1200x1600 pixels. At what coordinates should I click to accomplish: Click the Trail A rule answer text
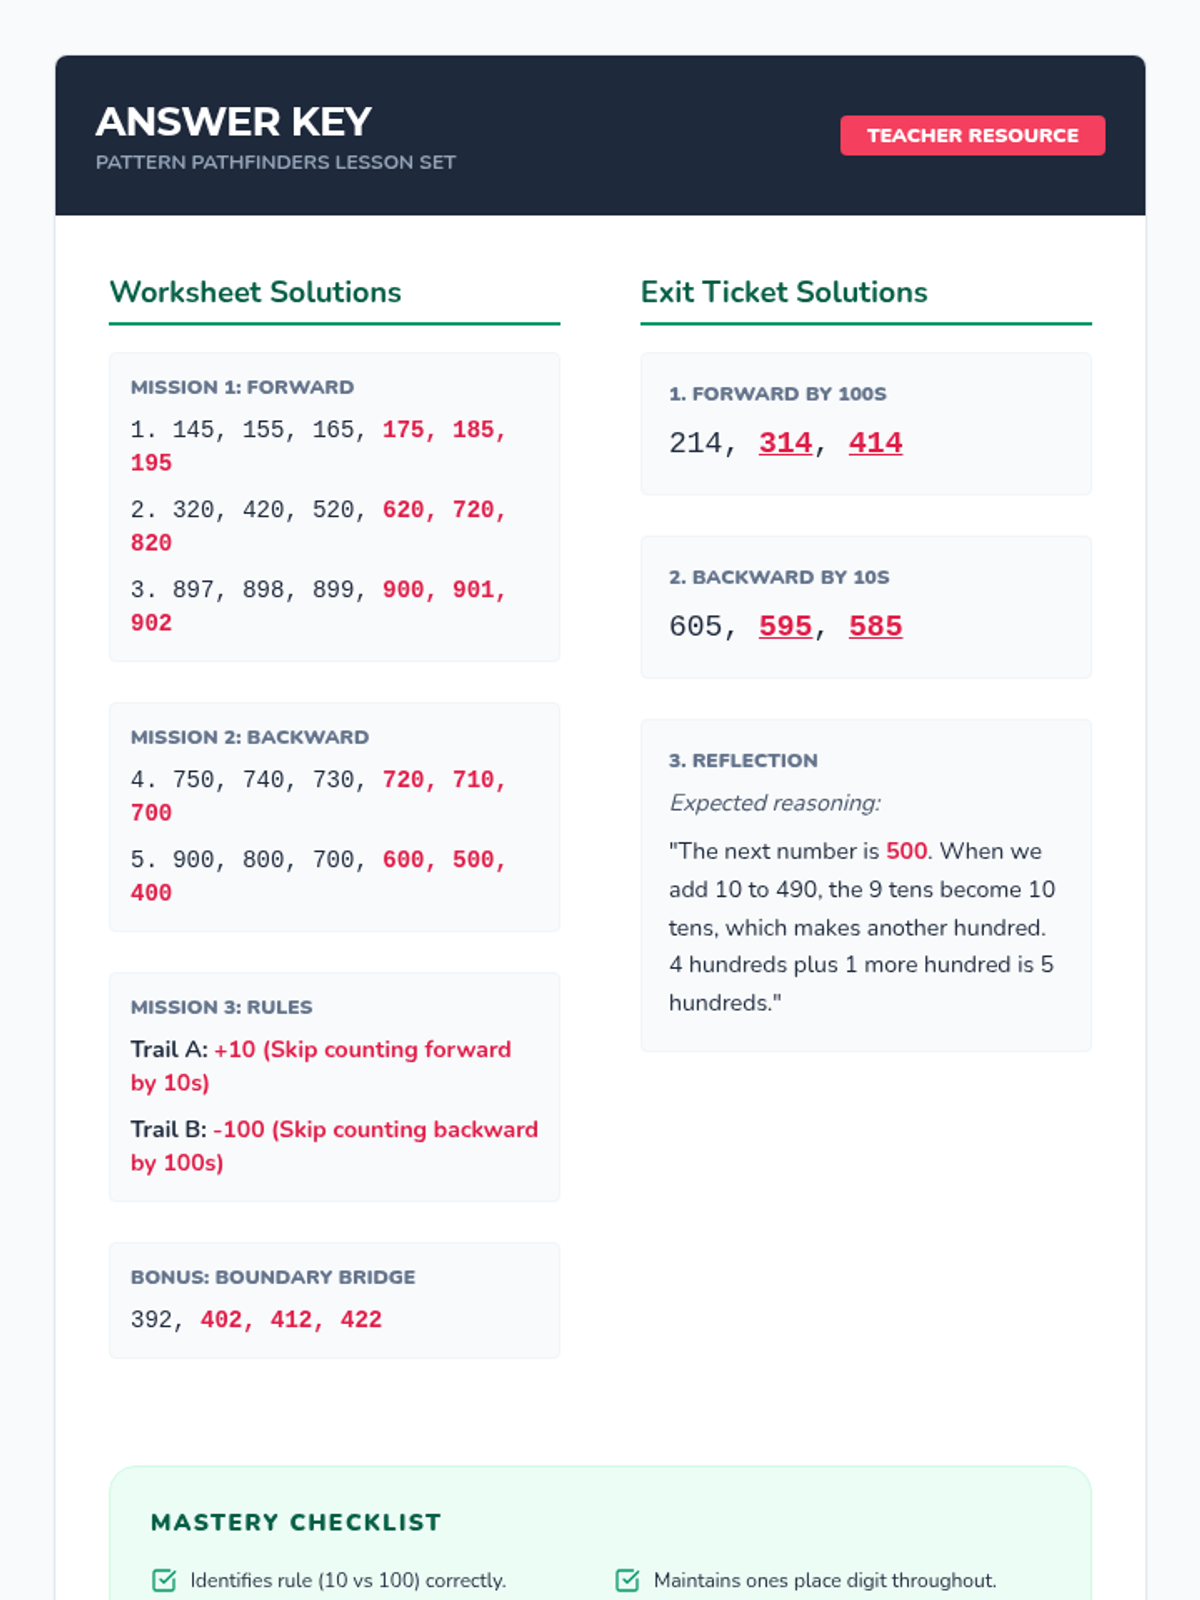[362, 1050]
